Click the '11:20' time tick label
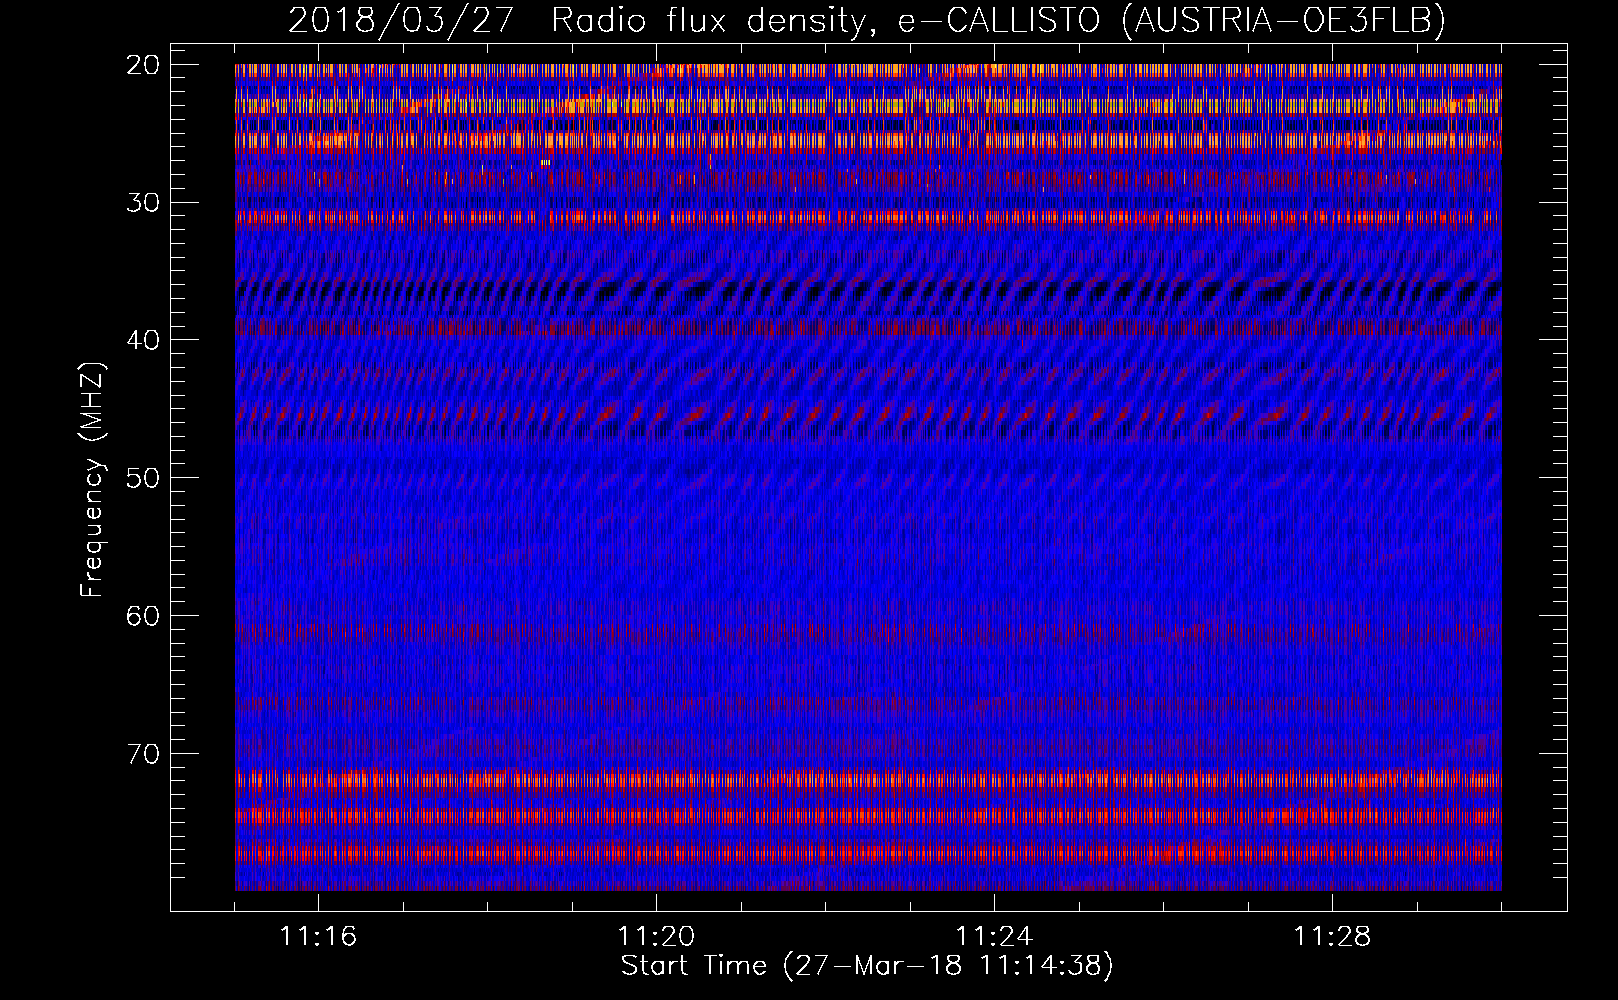1618x1000 pixels. tap(656, 937)
